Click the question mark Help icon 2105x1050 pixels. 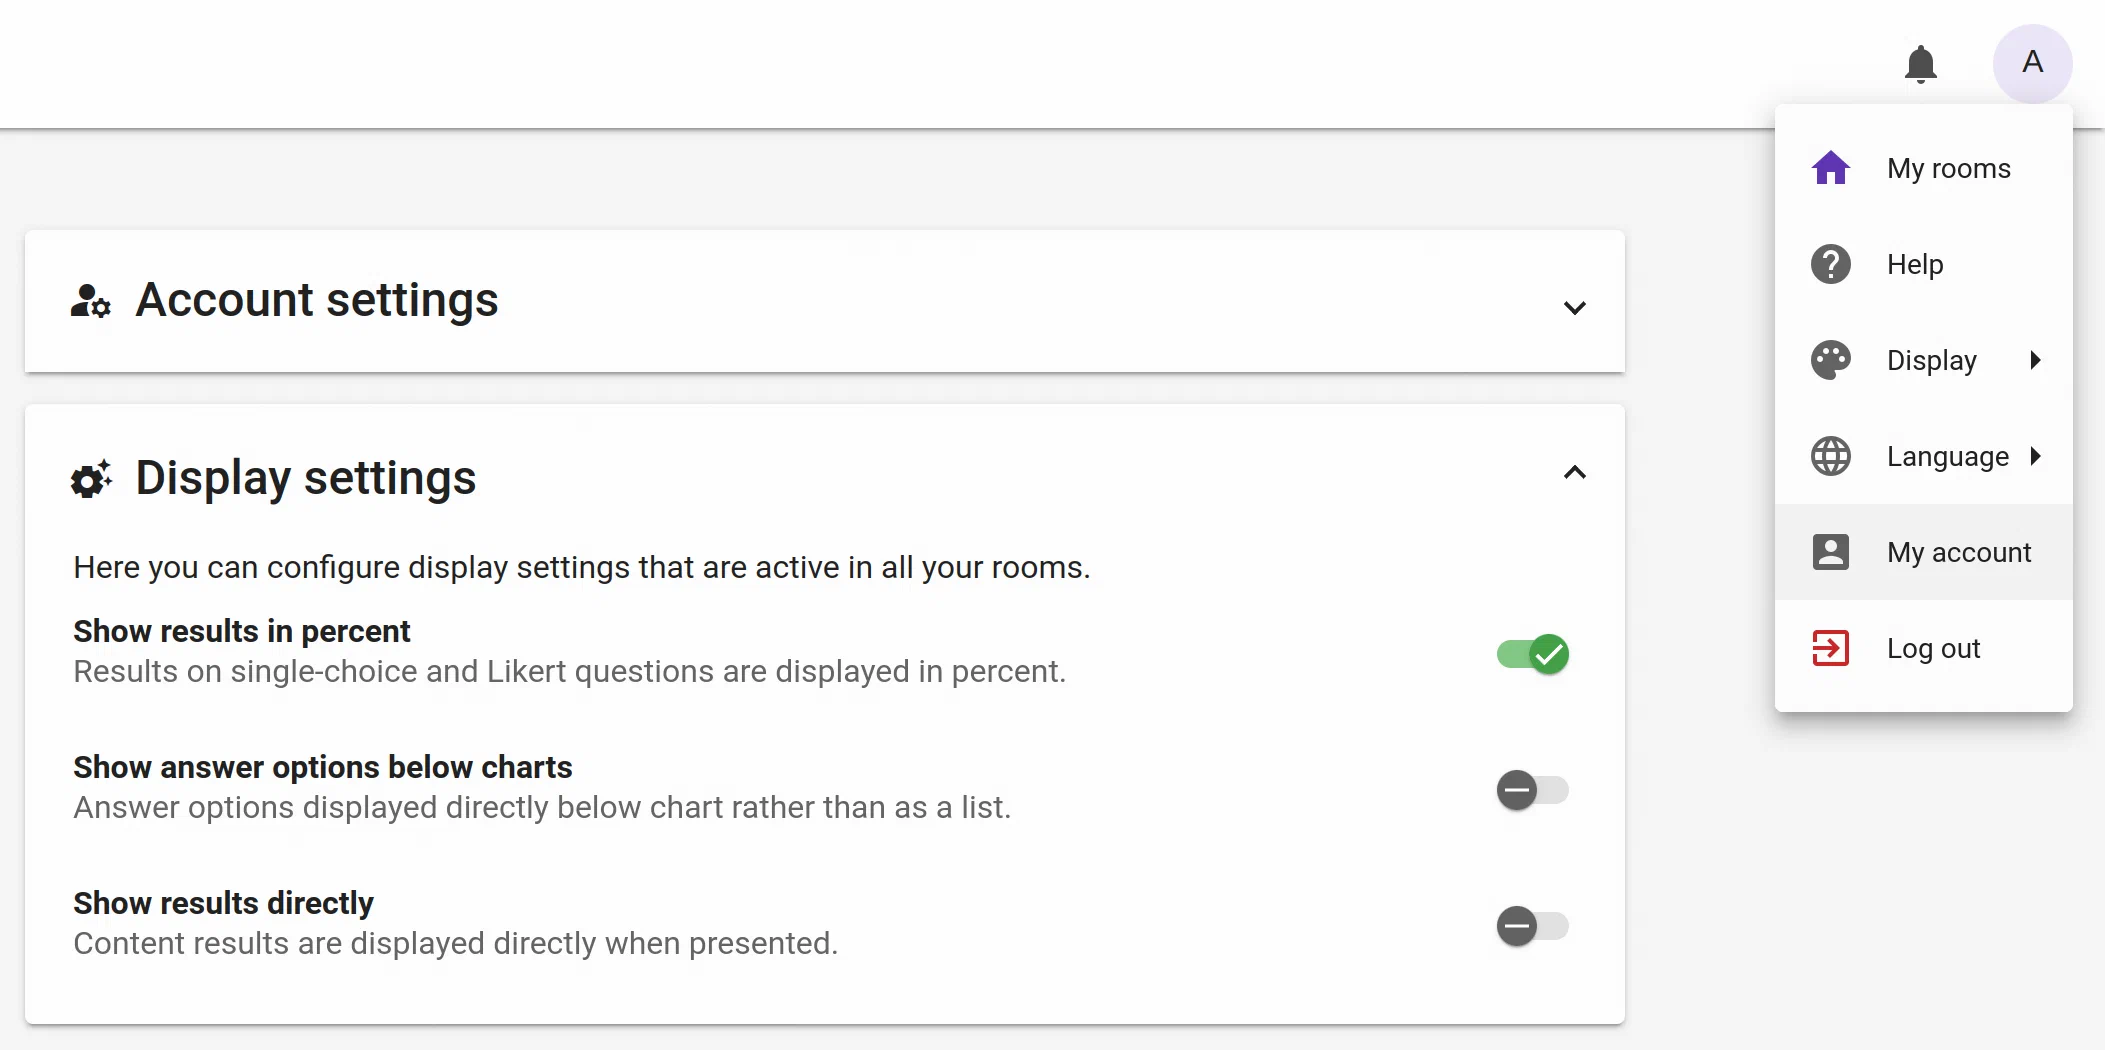point(1830,264)
